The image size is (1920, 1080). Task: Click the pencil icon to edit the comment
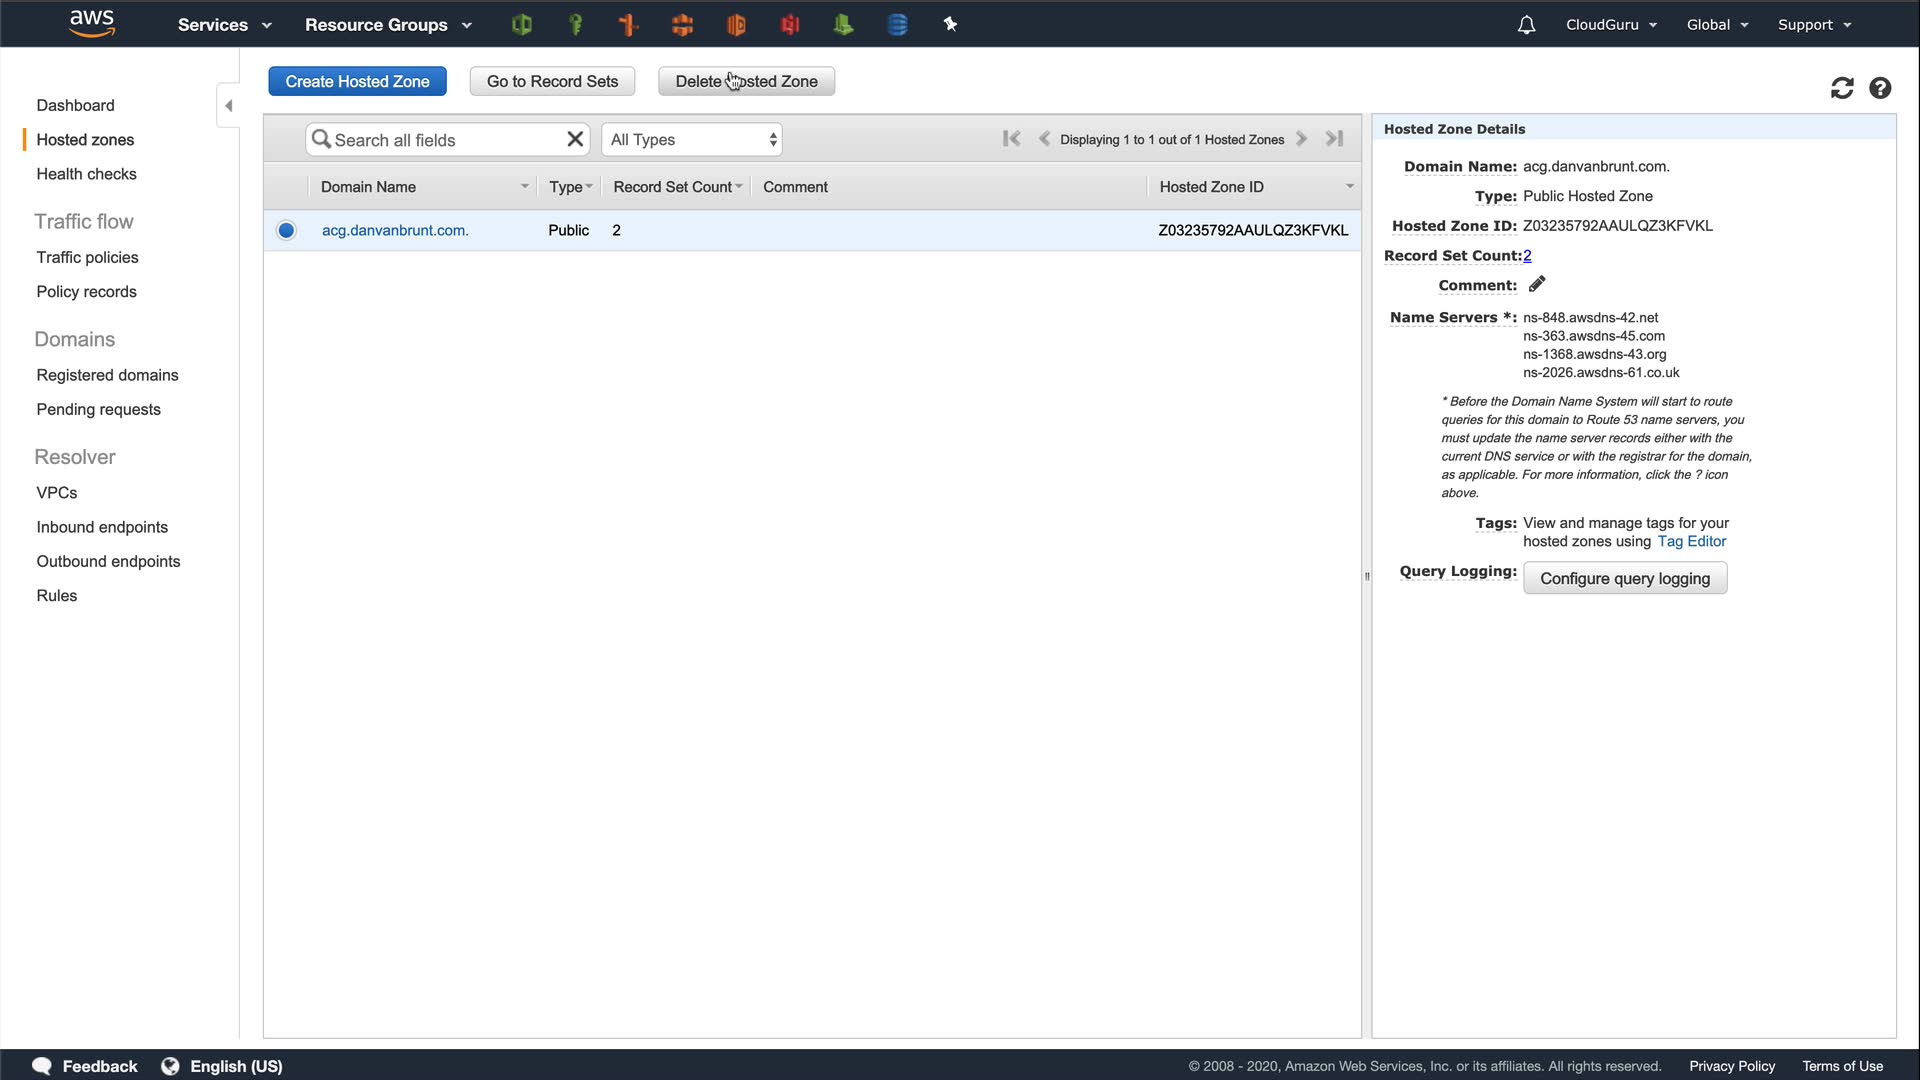point(1537,285)
